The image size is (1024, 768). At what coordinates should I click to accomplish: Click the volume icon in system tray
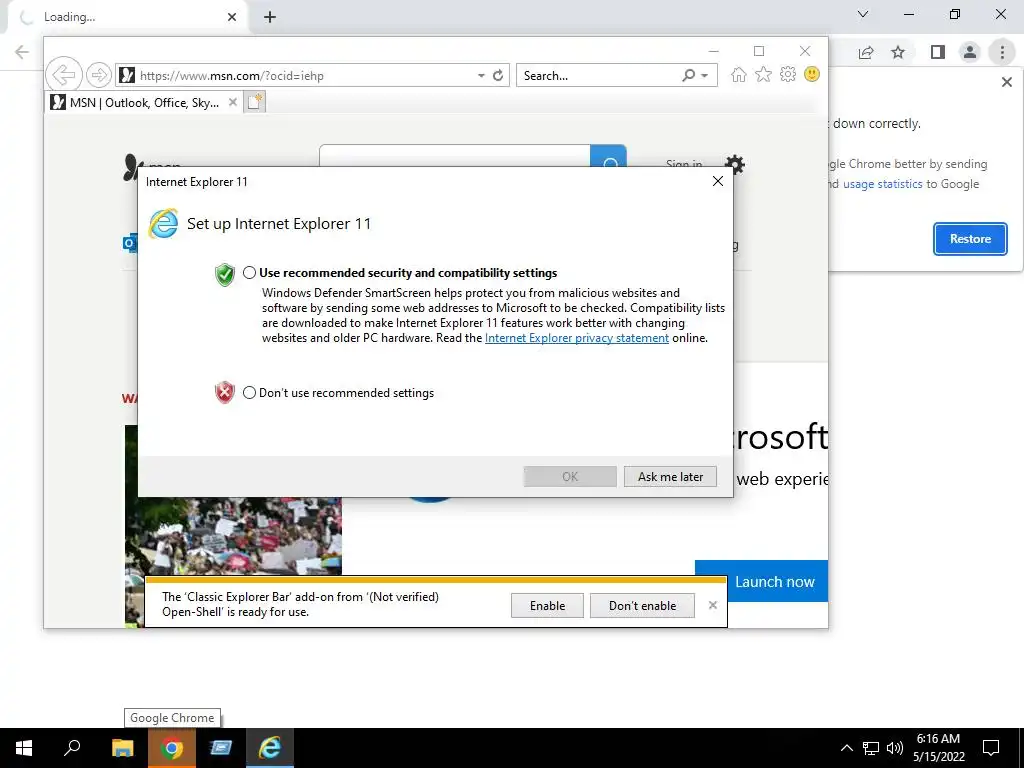[895, 748]
